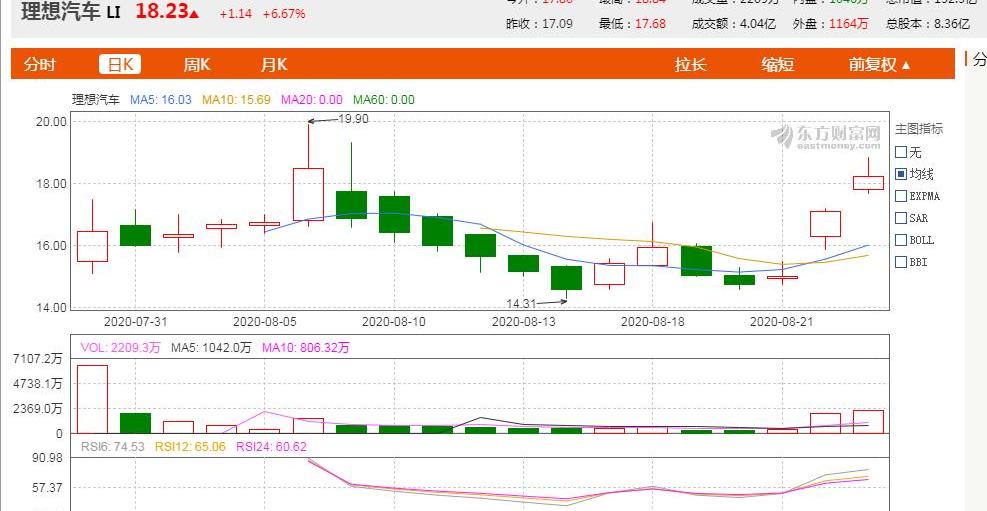Enable the BBI indicator checkbox
This screenshot has height=511, width=987.
901,262
